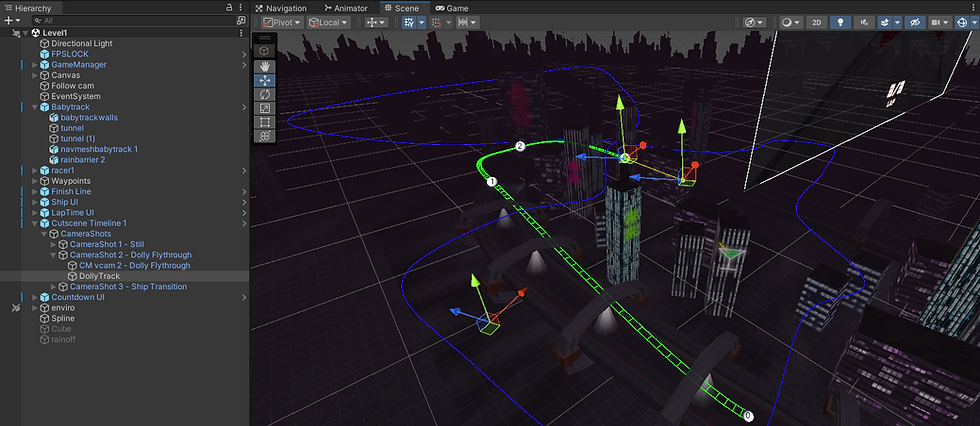The image size is (980, 426).
Task: Expand the enviro object
Action: [35, 308]
